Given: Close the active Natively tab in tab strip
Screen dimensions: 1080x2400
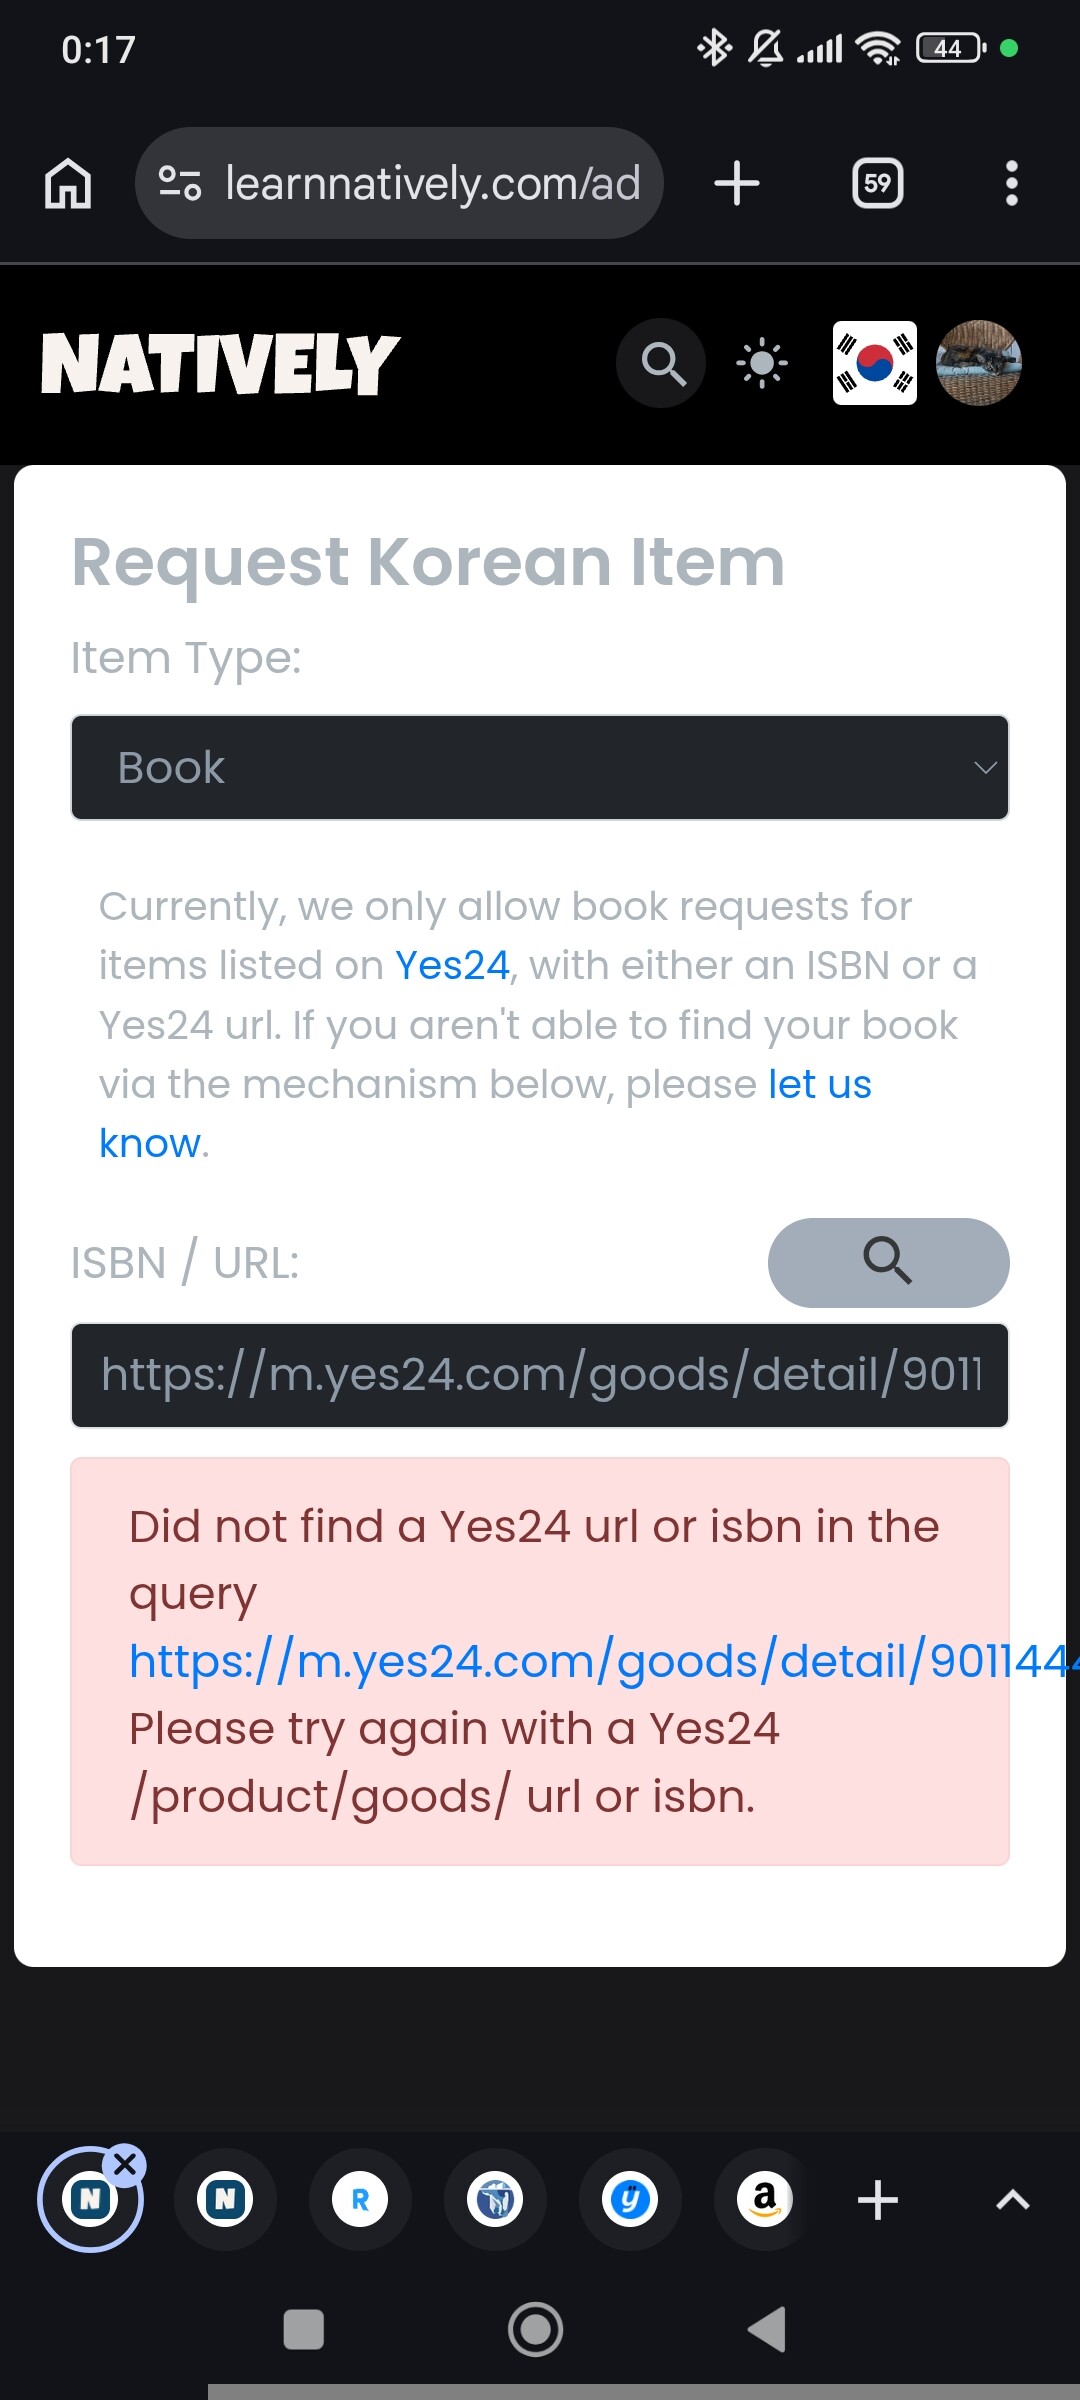Looking at the screenshot, I should tap(126, 2164).
